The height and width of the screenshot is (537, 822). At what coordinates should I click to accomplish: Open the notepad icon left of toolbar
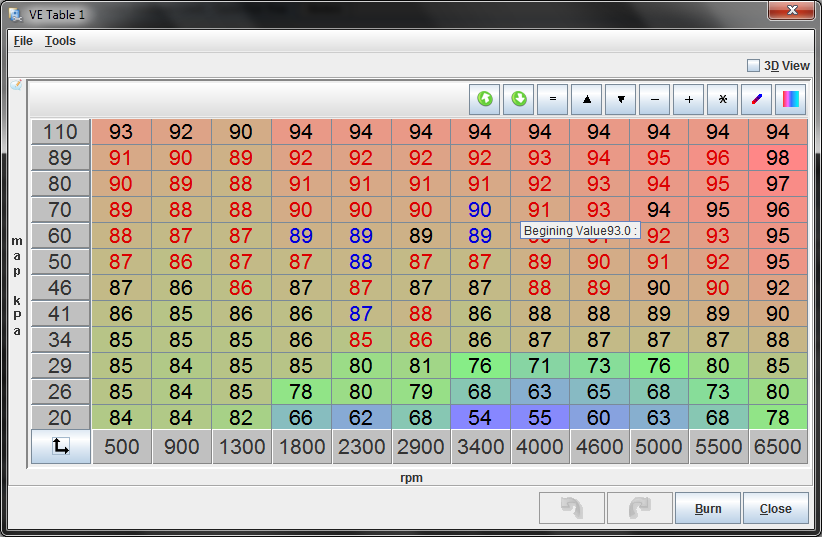point(16,84)
